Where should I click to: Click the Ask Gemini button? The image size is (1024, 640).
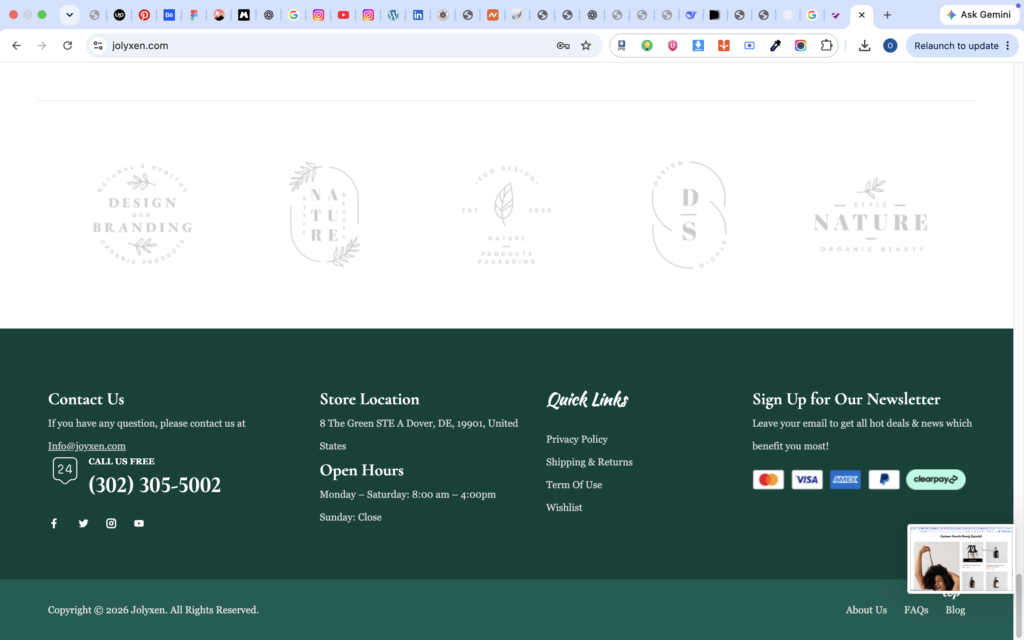tap(979, 14)
